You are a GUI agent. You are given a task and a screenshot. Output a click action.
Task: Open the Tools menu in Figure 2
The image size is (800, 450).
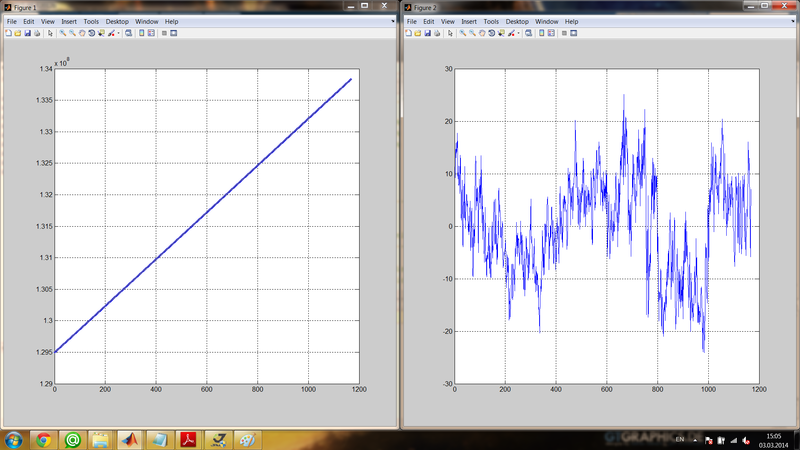[x=491, y=21]
